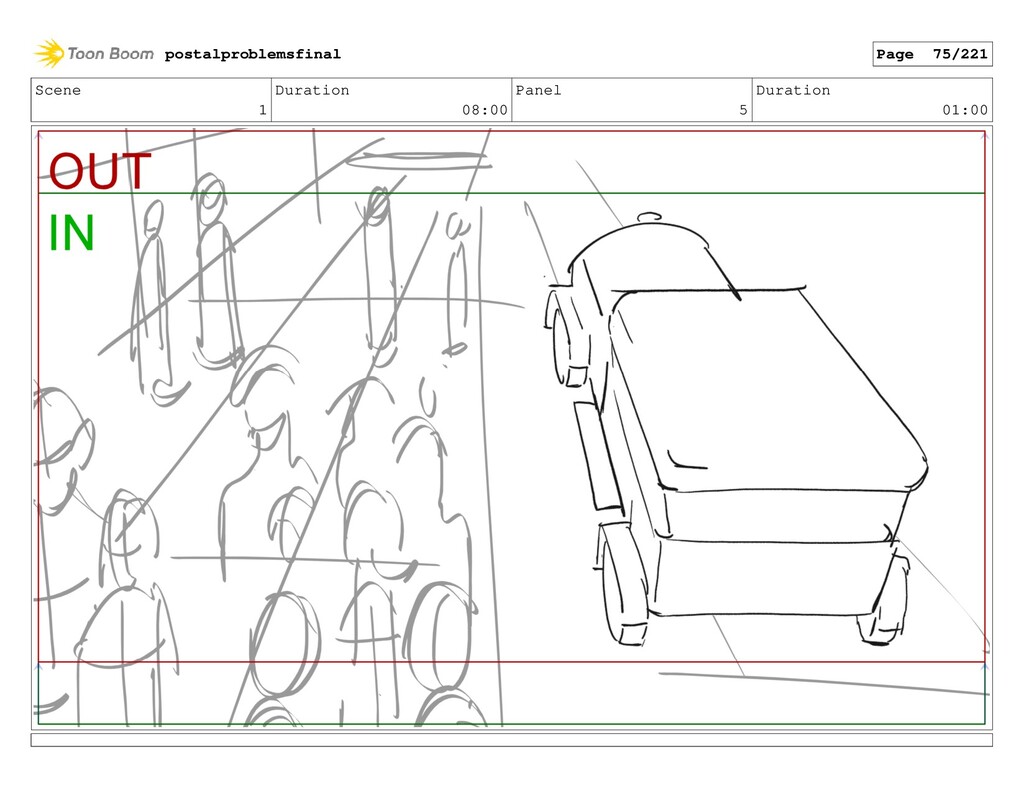Click the Toon Boom logo
The width and height of the screenshot is (1024, 793).
(94, 54)
